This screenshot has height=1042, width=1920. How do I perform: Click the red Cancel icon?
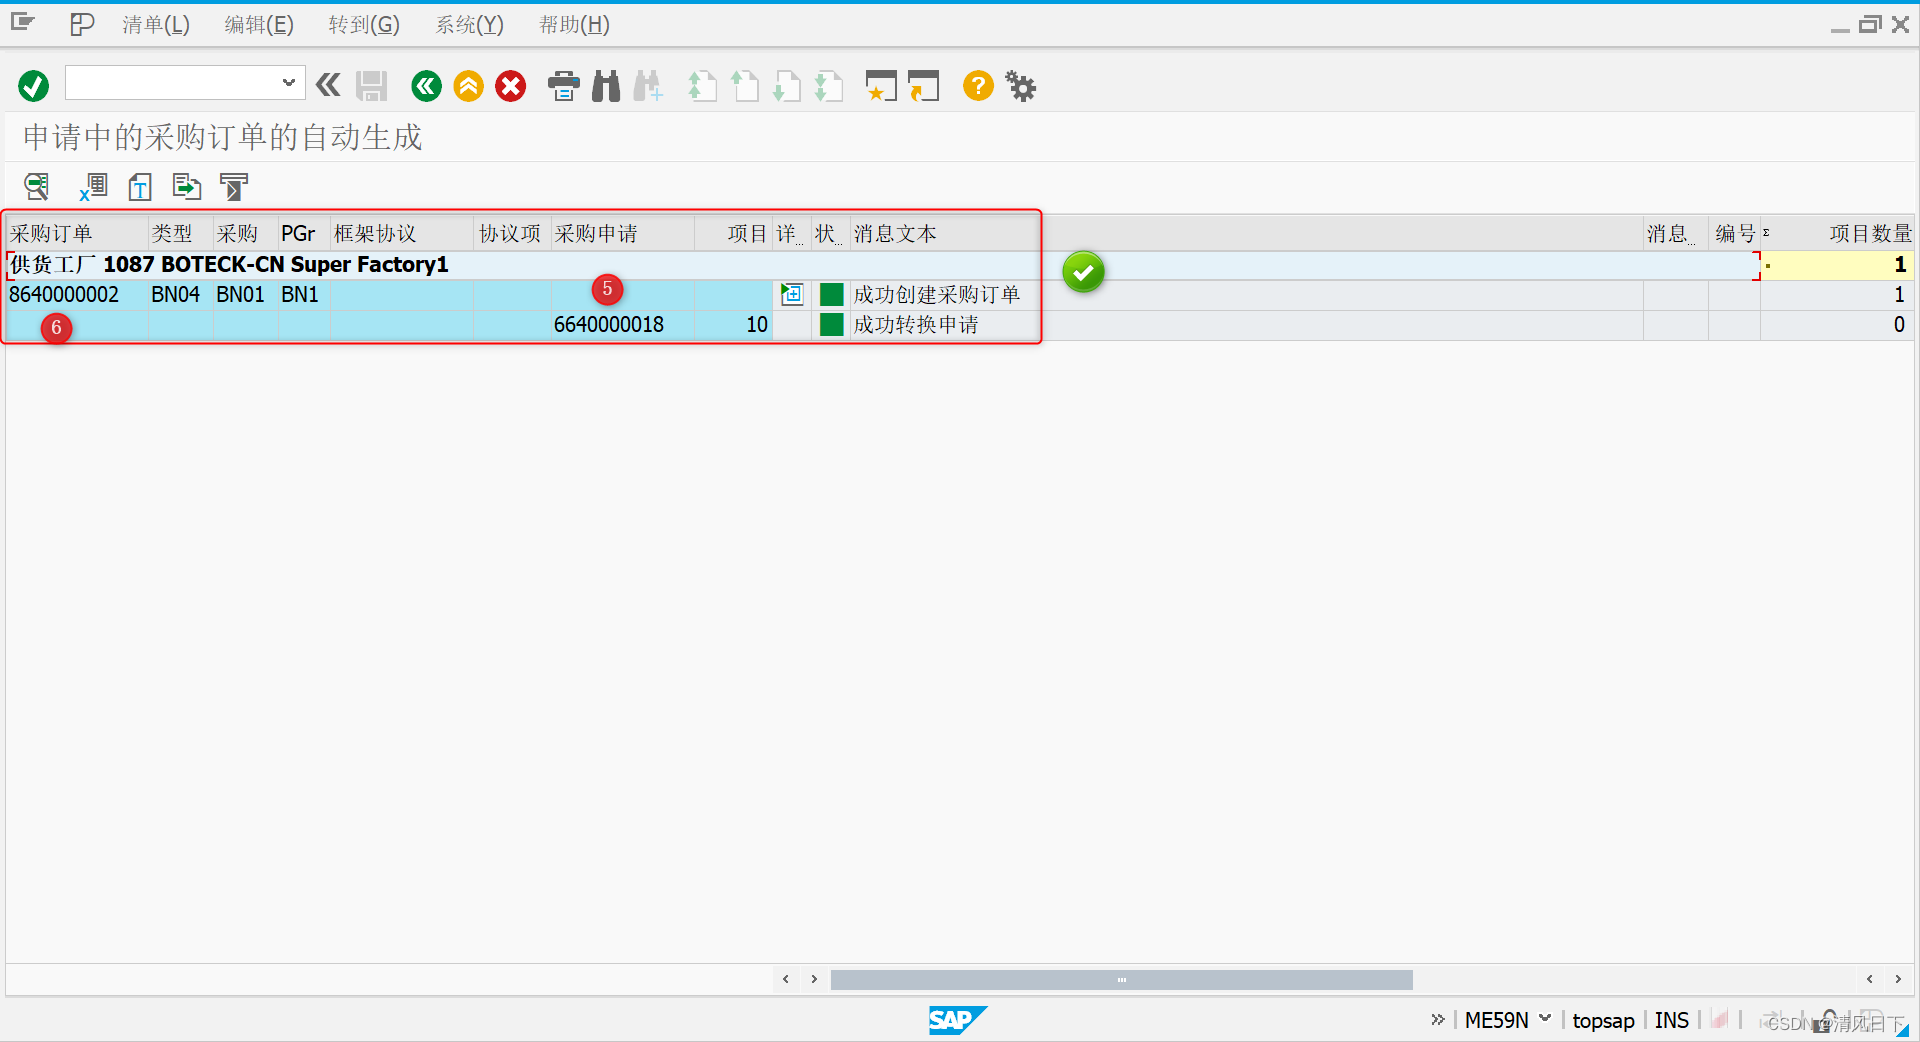(511, 86)
